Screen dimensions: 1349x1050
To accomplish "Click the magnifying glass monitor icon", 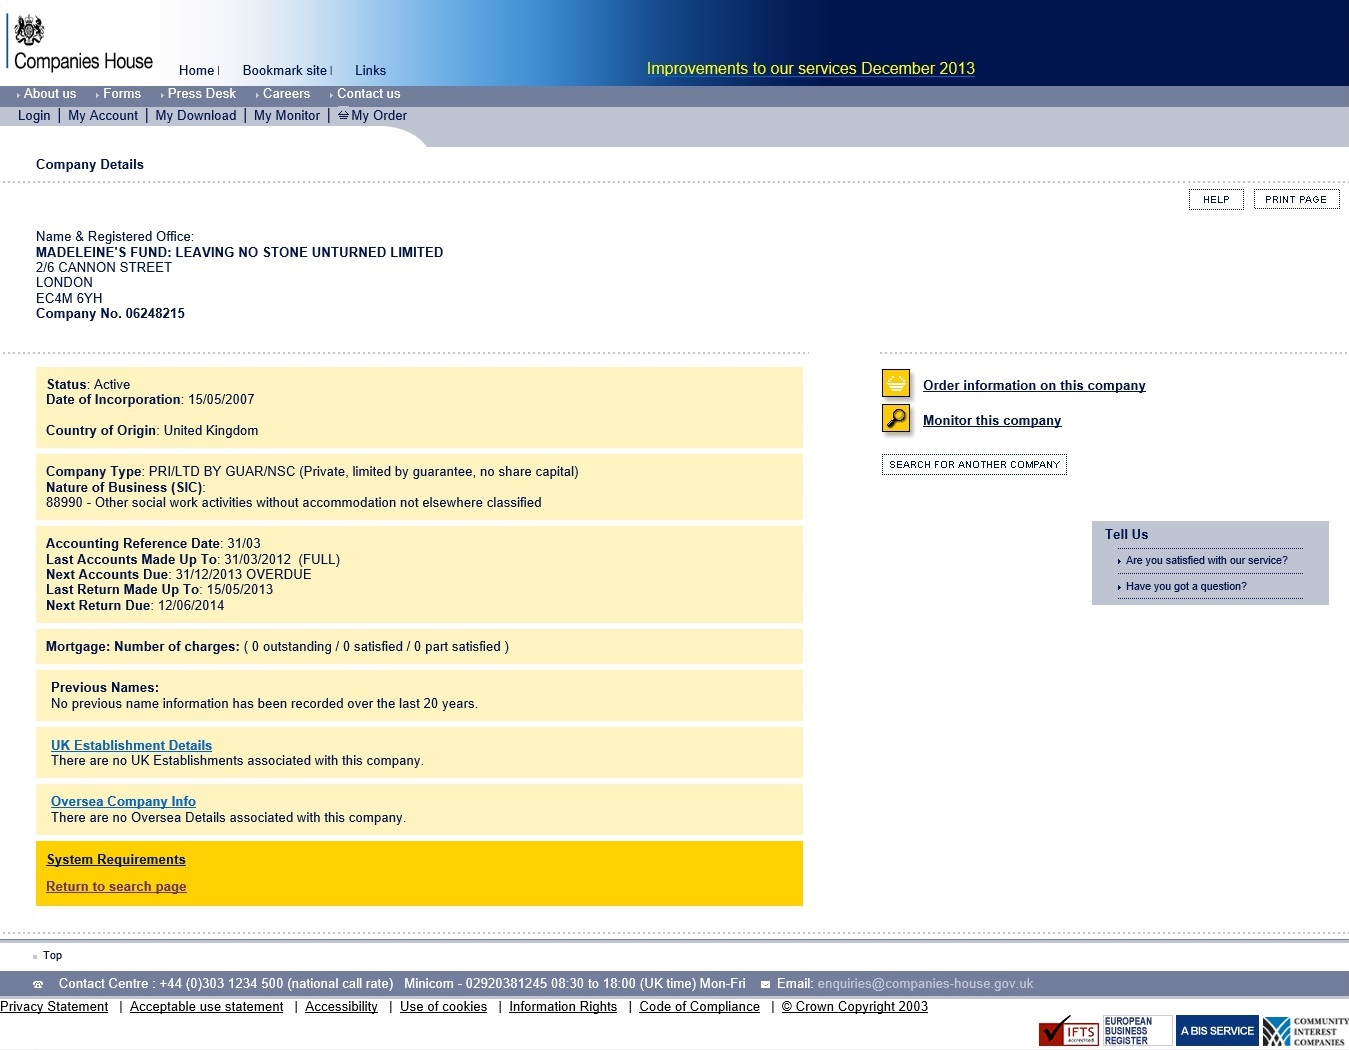I will pos(896,419).
